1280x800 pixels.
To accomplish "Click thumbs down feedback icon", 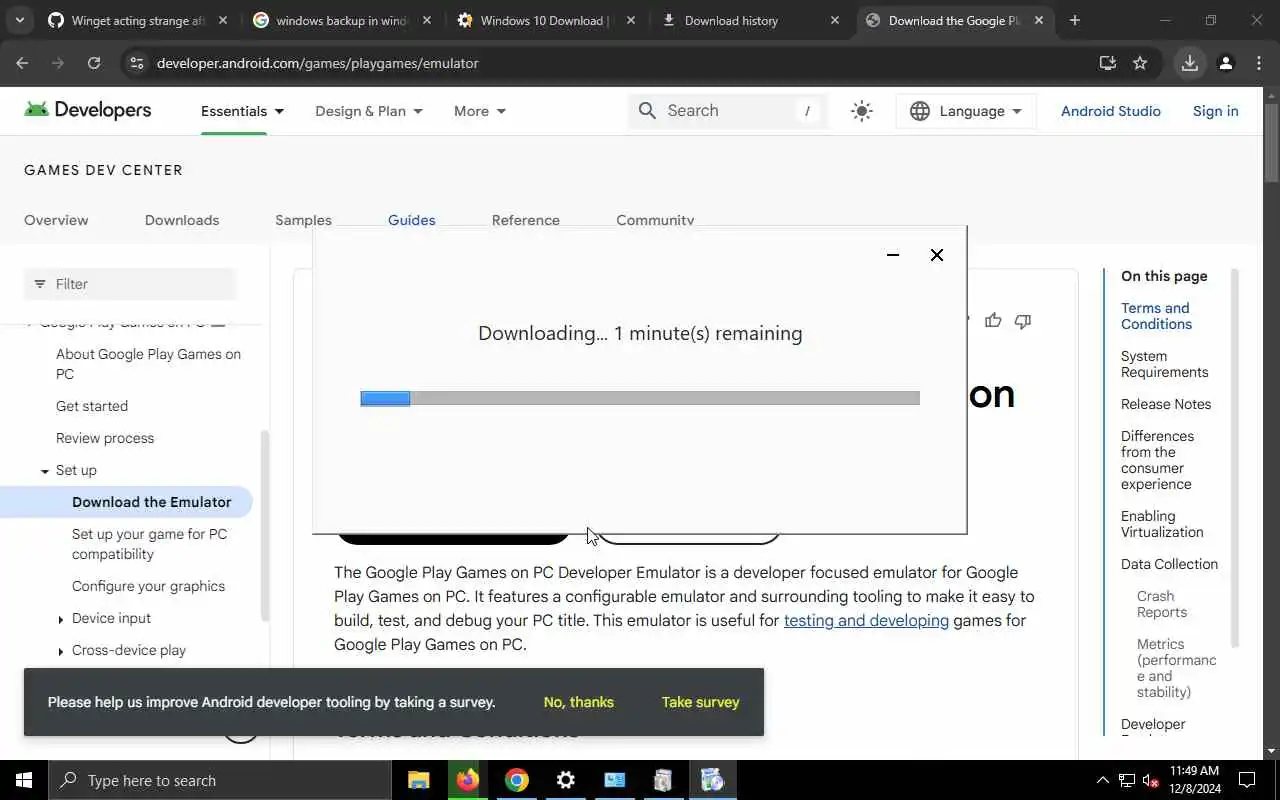I will (x=1023, y=321).
